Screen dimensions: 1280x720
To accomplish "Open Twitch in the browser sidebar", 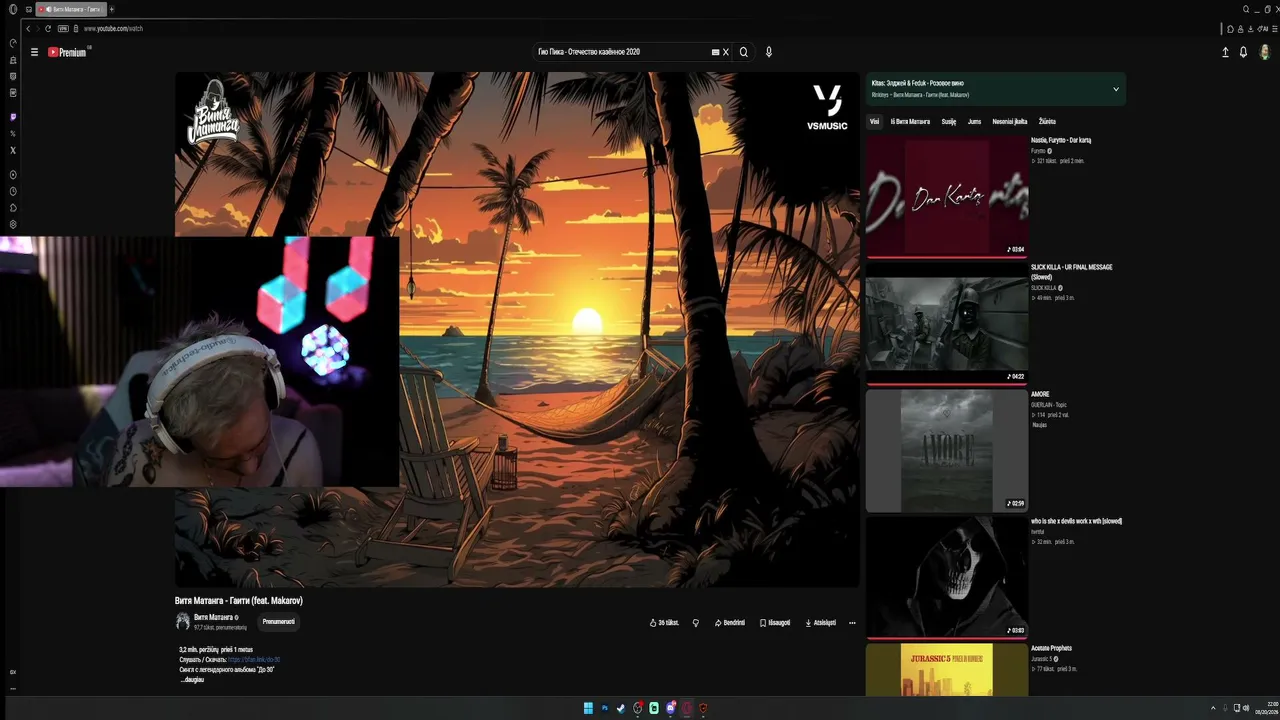I will click(x=13, y=117).
